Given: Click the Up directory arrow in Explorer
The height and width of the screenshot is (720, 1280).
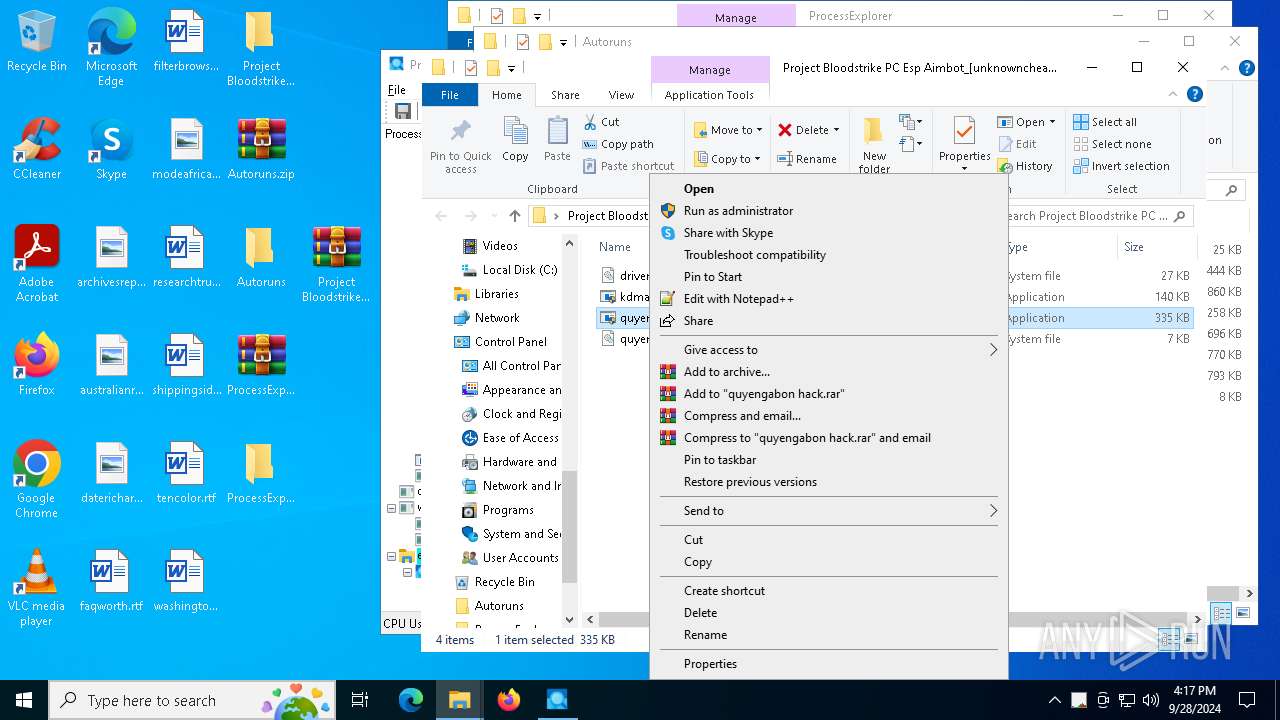Looking at the screenshot, I should coord(514,216).
